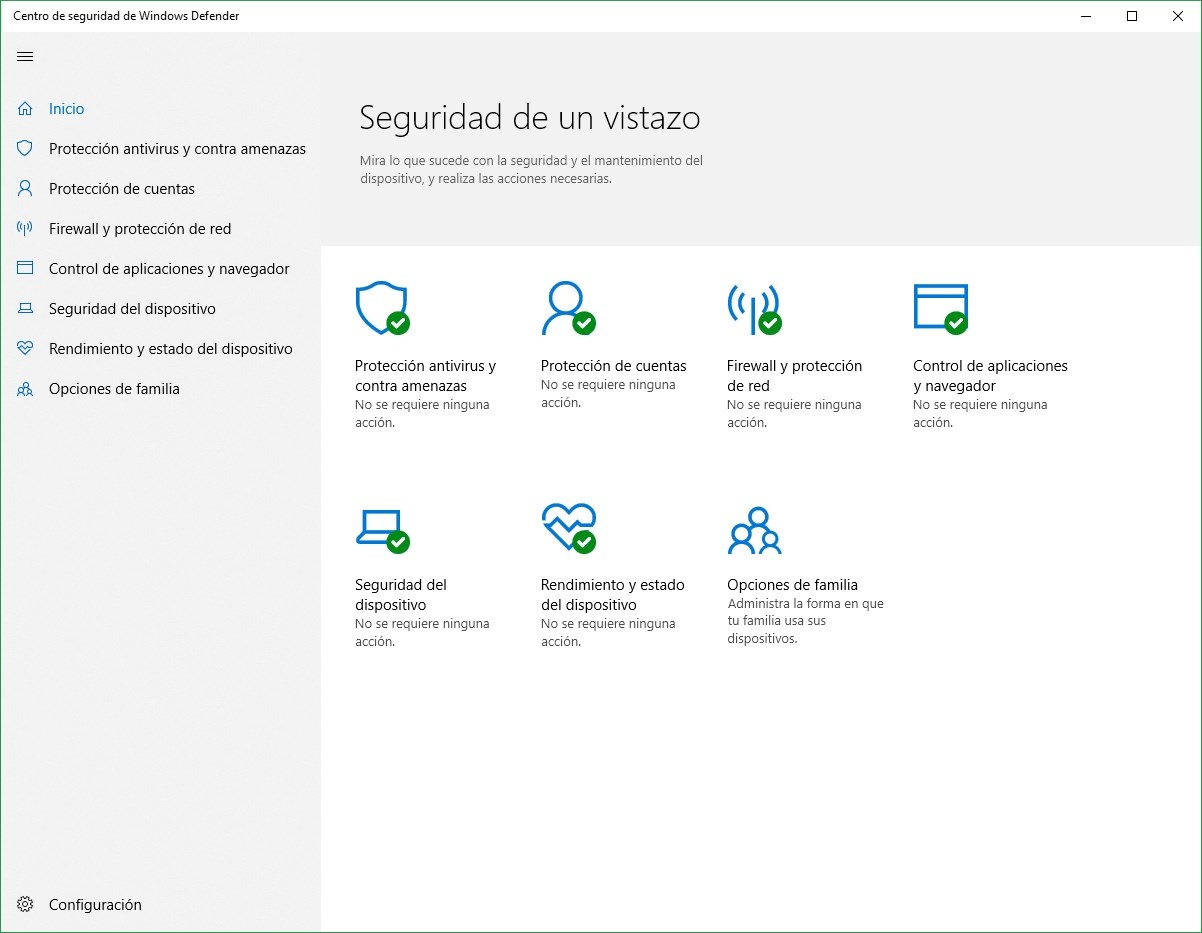Viewport: 1202px width, 933px height.
Task: Click the Protección antivirus y contra amenazas tile title
Action: [x=426, y=375]
